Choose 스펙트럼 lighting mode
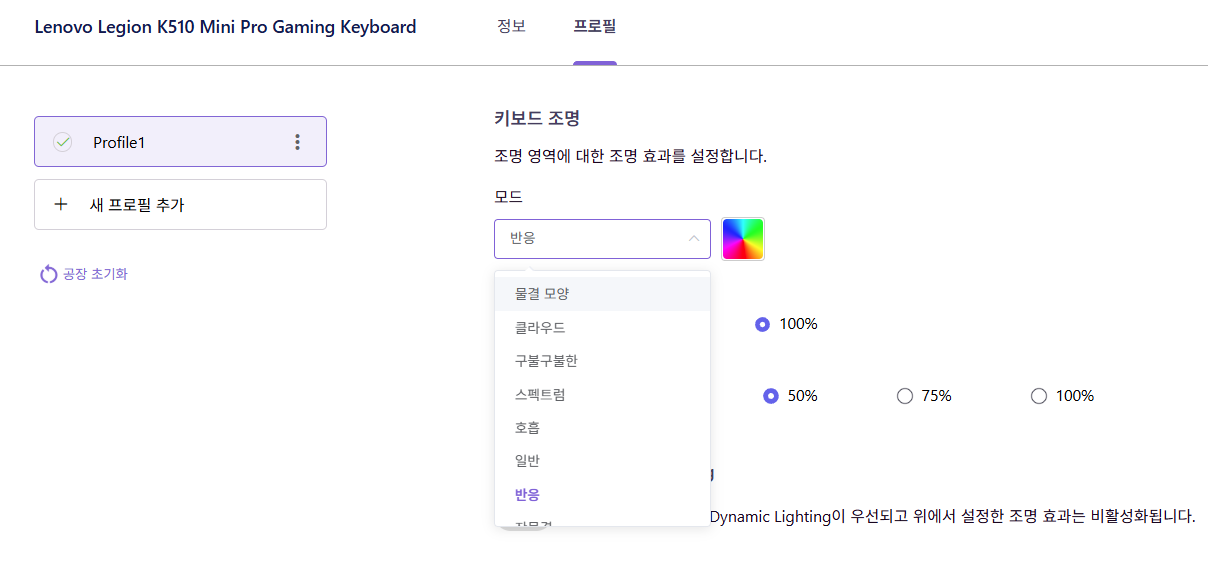This screenshot has height=570, width=1208. pyautogui.click(x=602, y=394)
